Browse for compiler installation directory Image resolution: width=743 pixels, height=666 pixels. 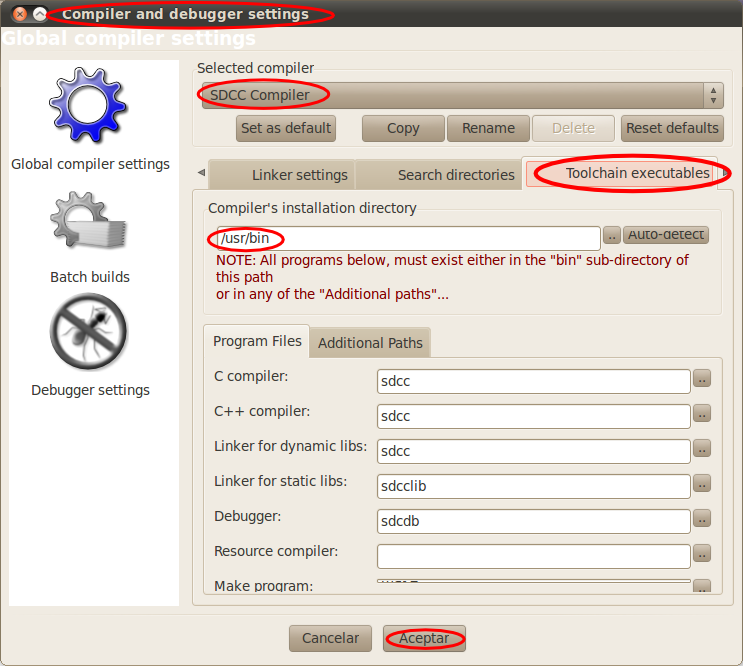[611, 236]
